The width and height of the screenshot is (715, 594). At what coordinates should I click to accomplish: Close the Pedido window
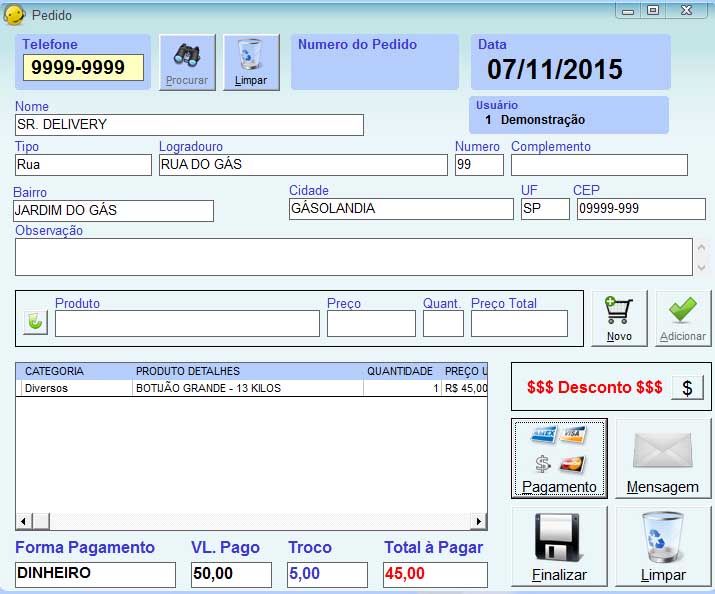pos(686,11)
